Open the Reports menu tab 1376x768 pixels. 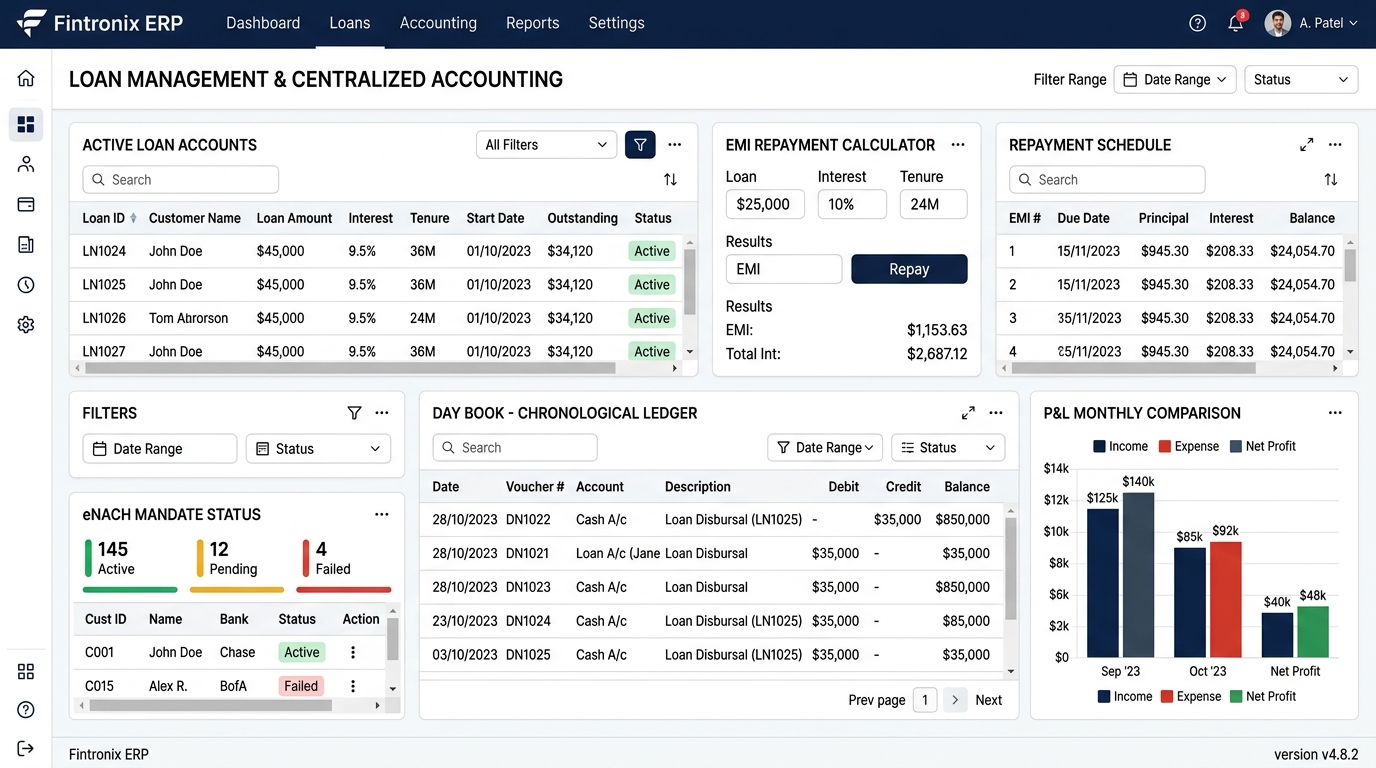click(533, 23)
